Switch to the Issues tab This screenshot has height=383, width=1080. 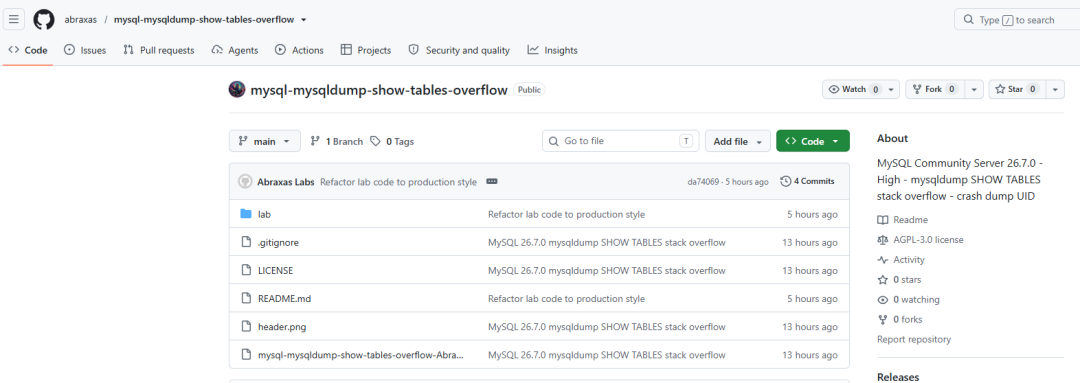coord(85,50)
